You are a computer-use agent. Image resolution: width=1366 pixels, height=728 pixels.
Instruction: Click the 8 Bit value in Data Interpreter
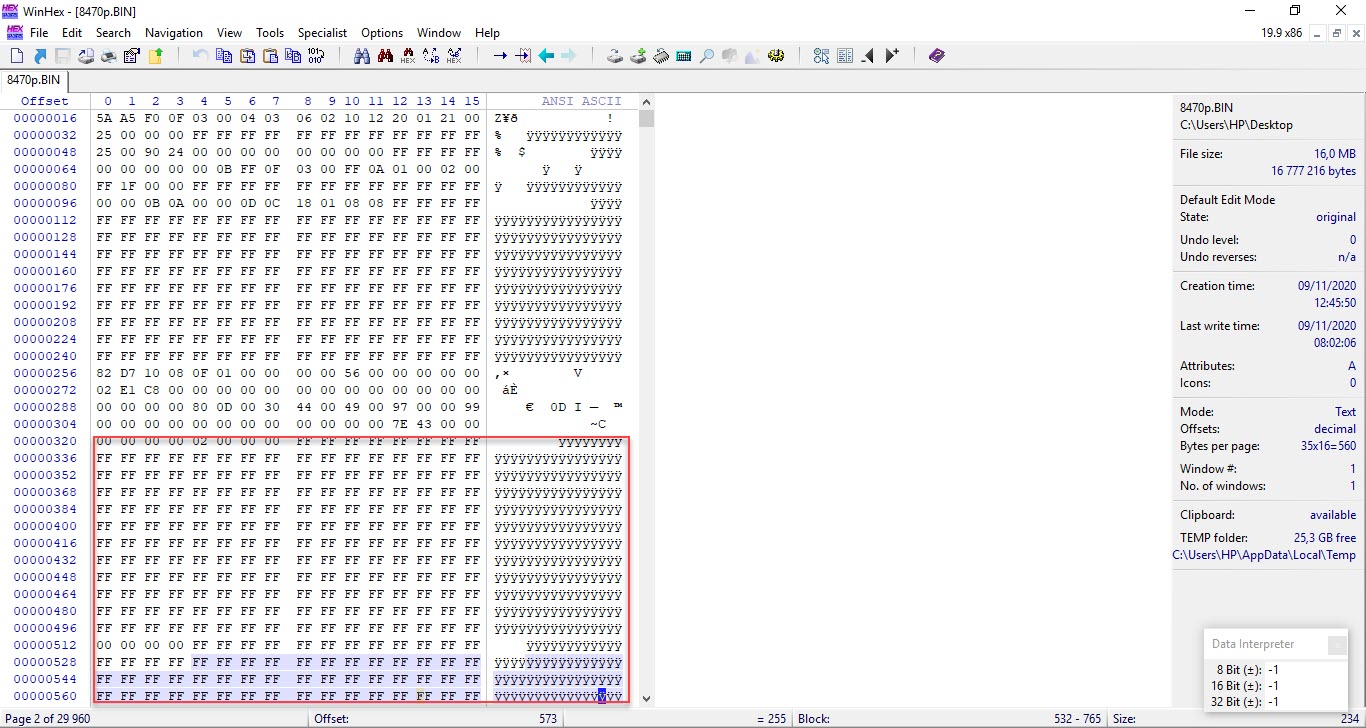(1273, 670)
